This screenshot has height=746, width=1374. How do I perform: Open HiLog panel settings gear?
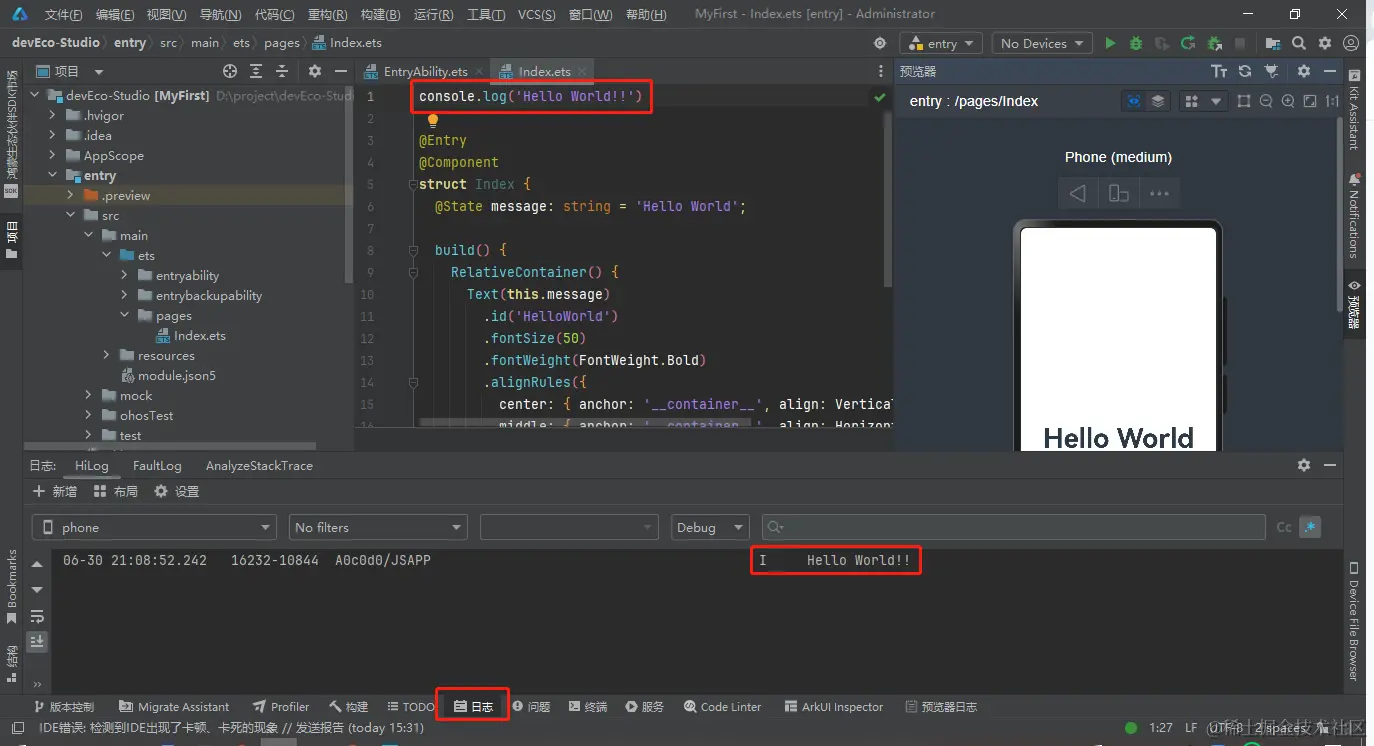click(x=1304, y=465)
